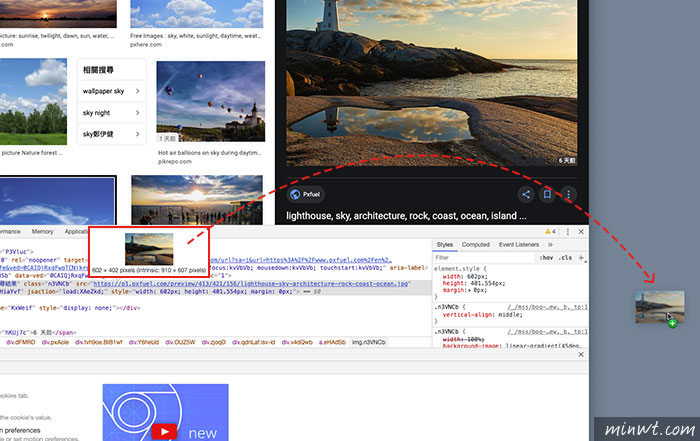Select the P3Vluc element line
Viewport: 700px width, 441px height.
click(x=18, y=252)
